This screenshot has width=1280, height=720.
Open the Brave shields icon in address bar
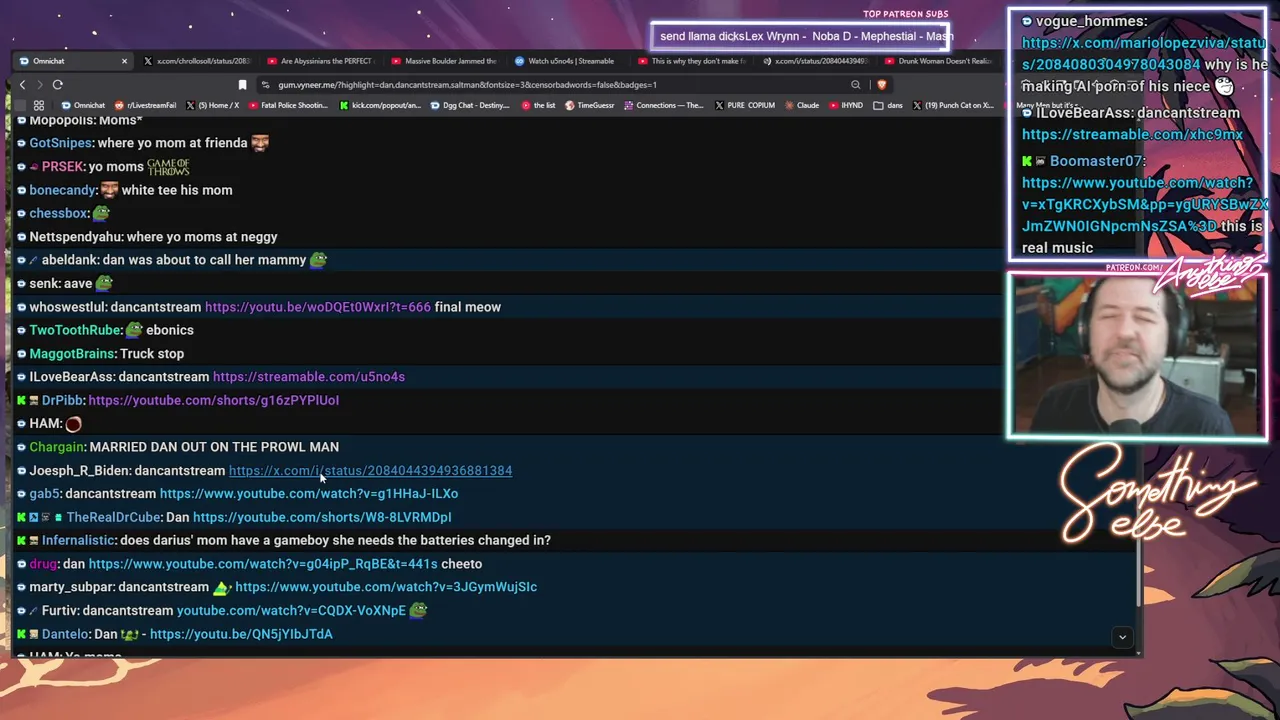(x=881, y=85)
